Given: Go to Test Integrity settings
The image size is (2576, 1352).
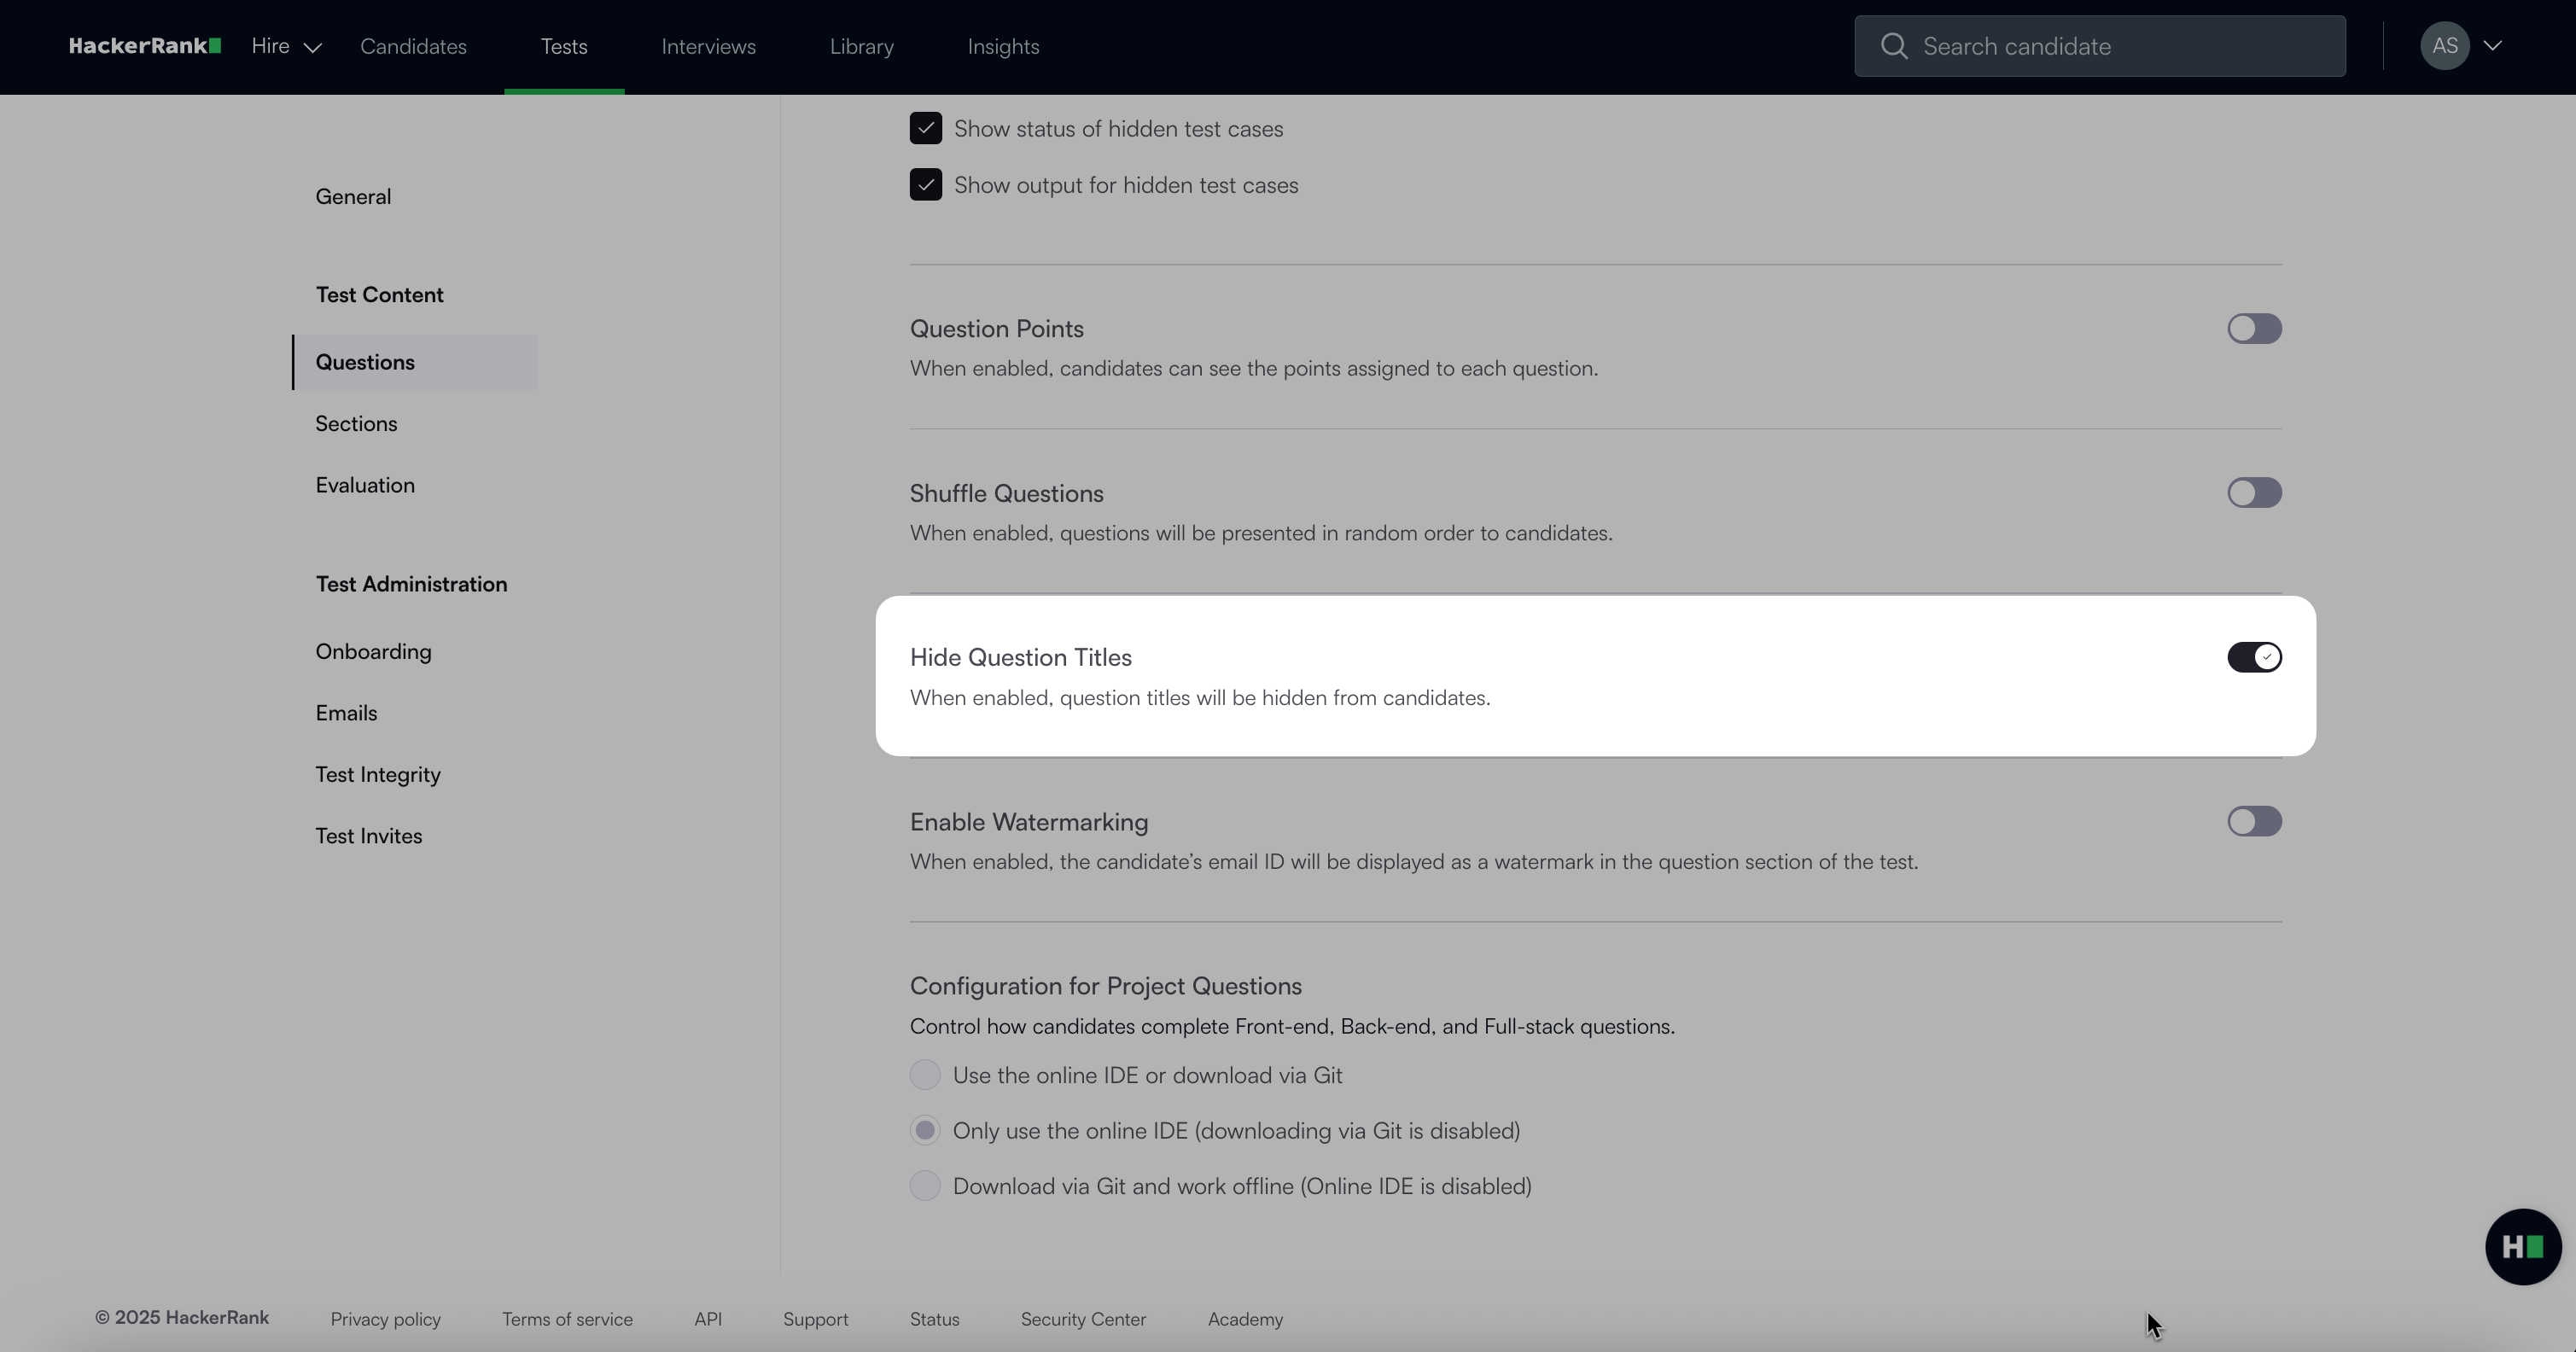Looking at the screenshot, I should click(378, 774).
